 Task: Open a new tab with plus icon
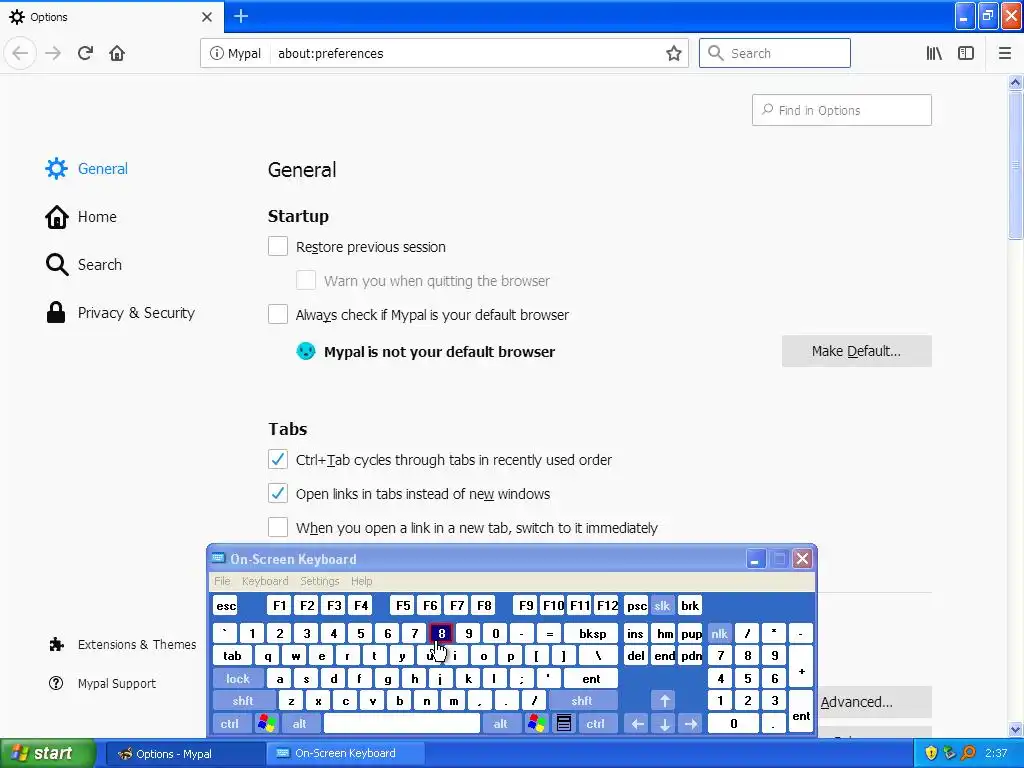coord(241,16)
